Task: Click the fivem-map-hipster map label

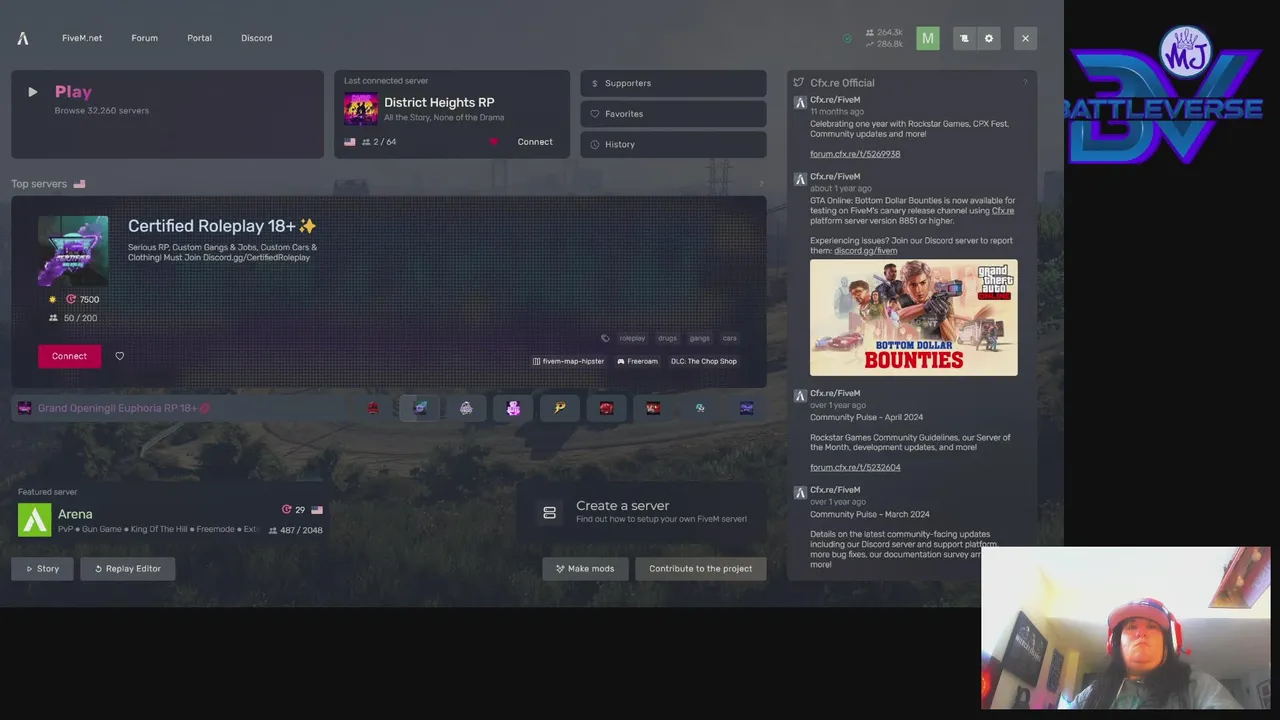Action: click(568, 361)
